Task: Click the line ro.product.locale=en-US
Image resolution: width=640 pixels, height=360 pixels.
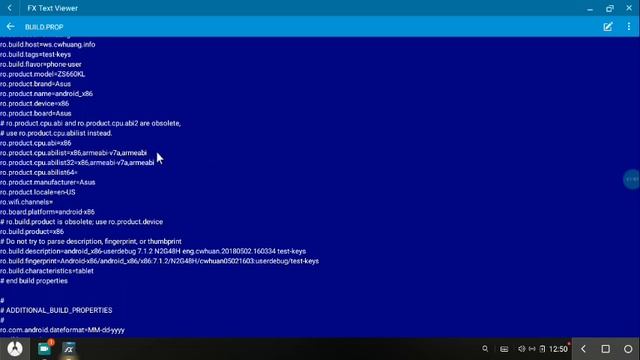Action: tap(38, 192)
